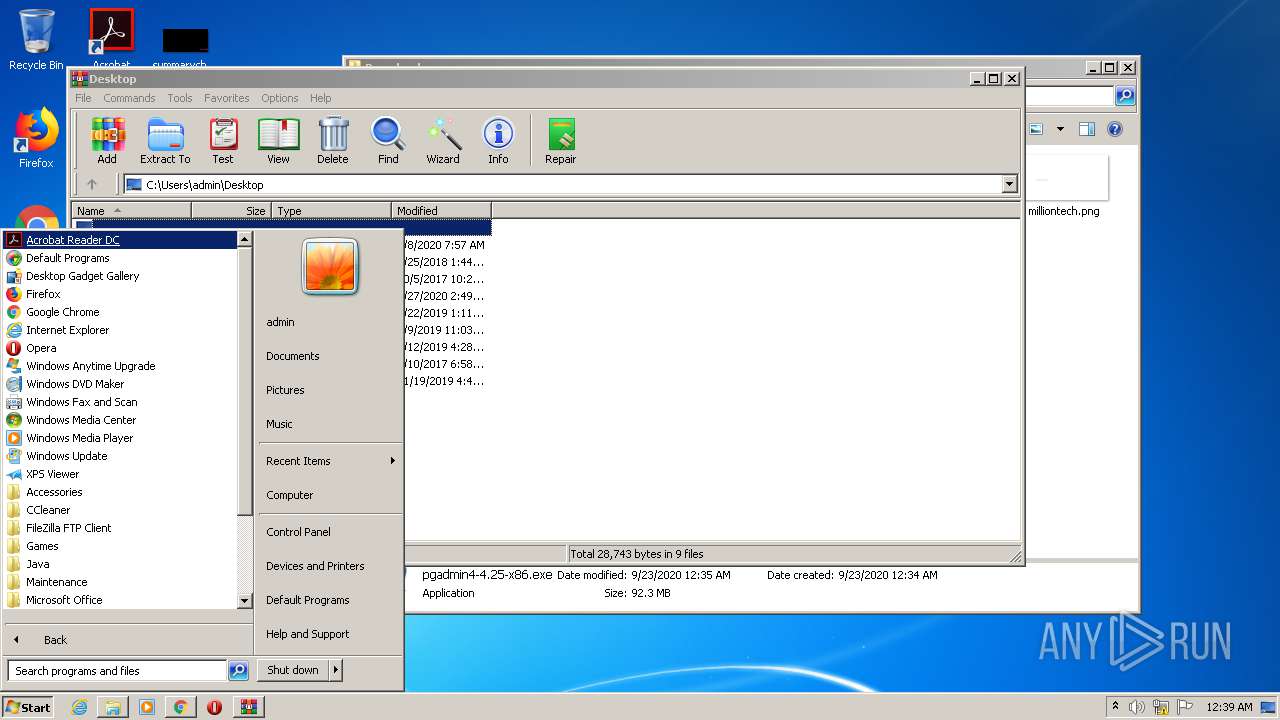
Task: Open Windows DVD Maker
Action: click(120, 384)
